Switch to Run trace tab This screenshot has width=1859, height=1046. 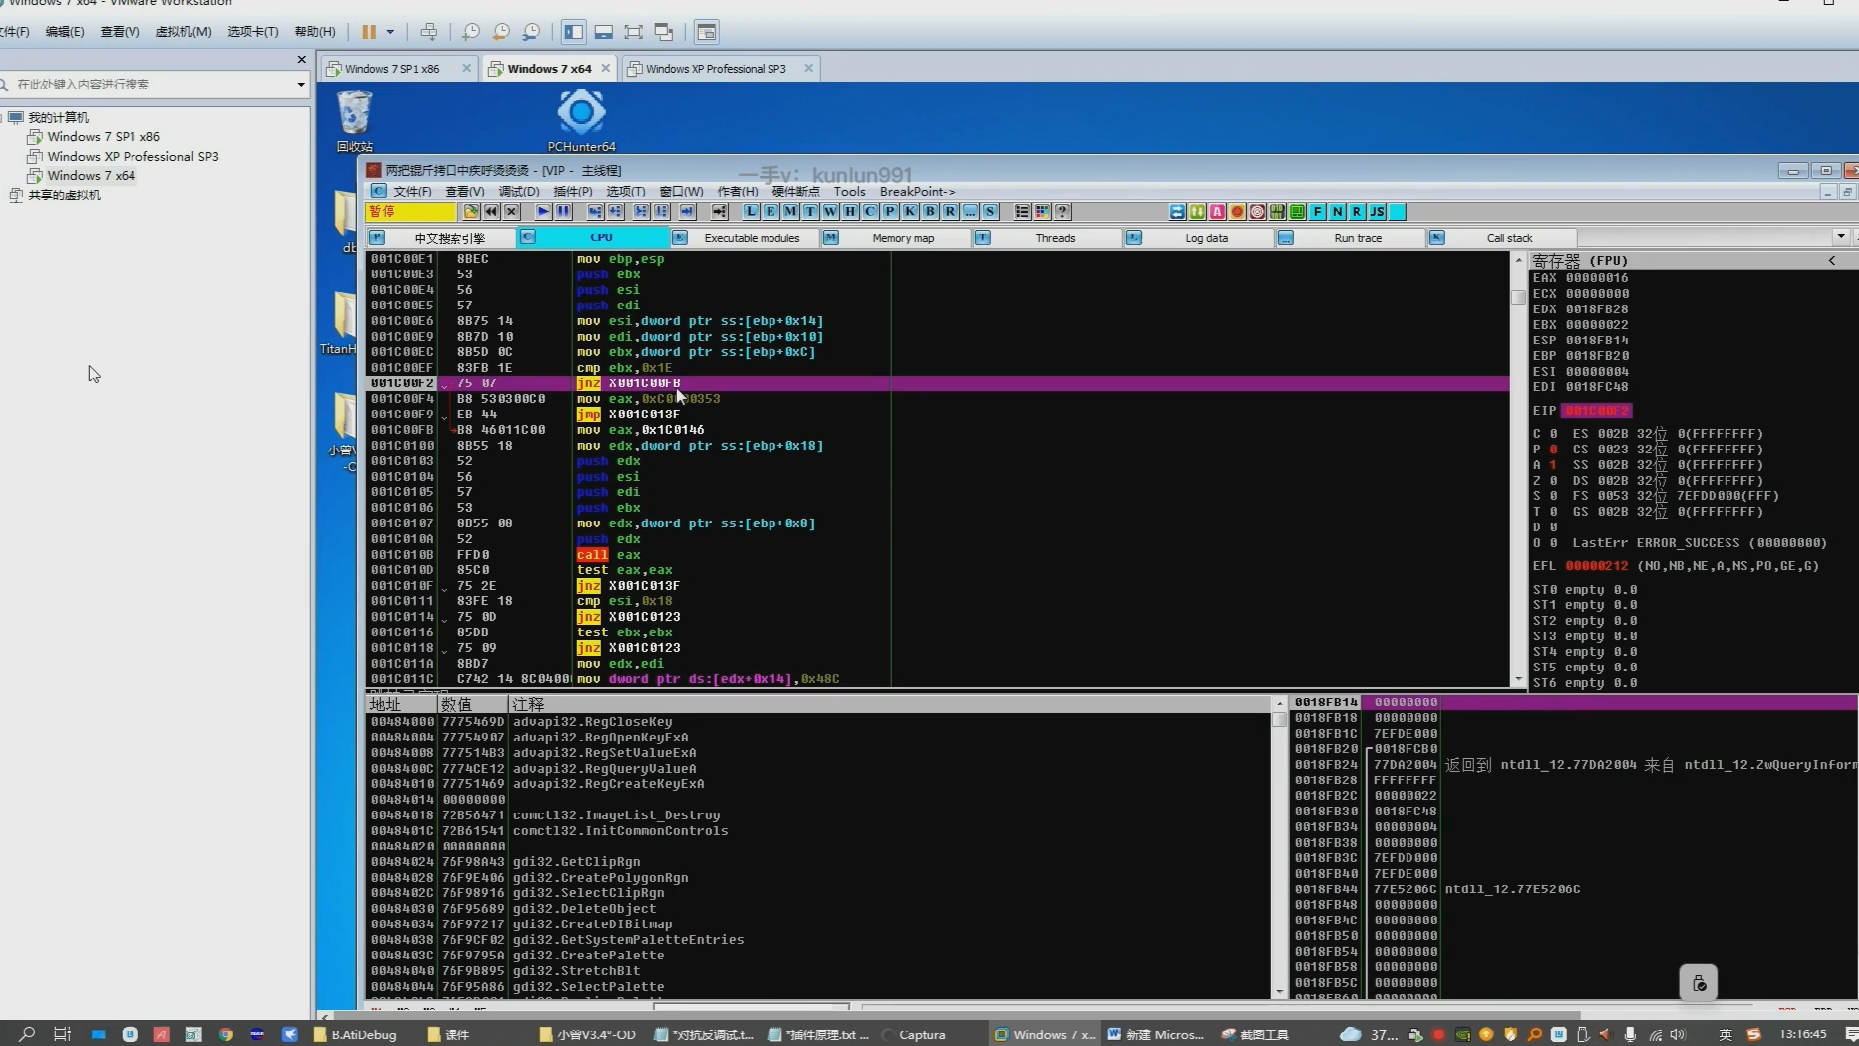pyautogui.click(x=1350, y=238)
